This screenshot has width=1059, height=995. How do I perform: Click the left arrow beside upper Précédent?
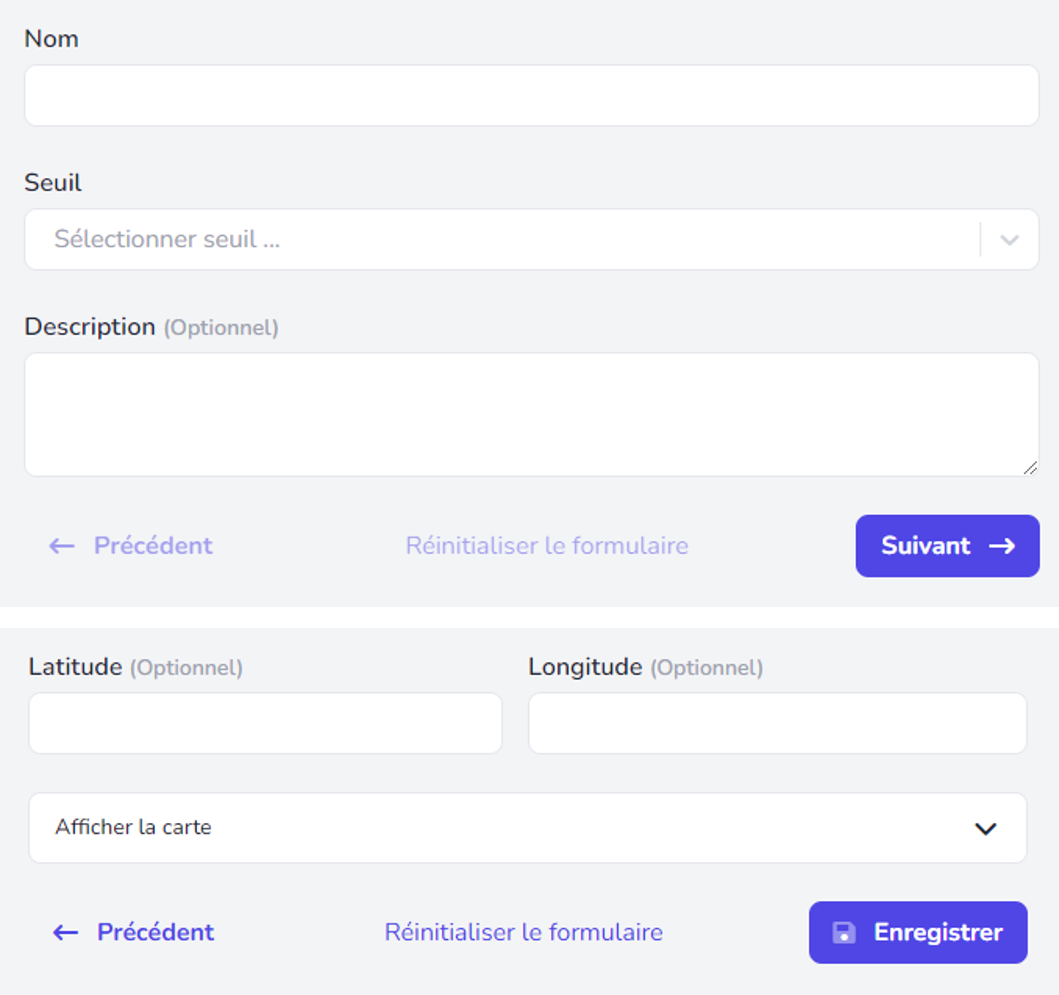[62, 546]
